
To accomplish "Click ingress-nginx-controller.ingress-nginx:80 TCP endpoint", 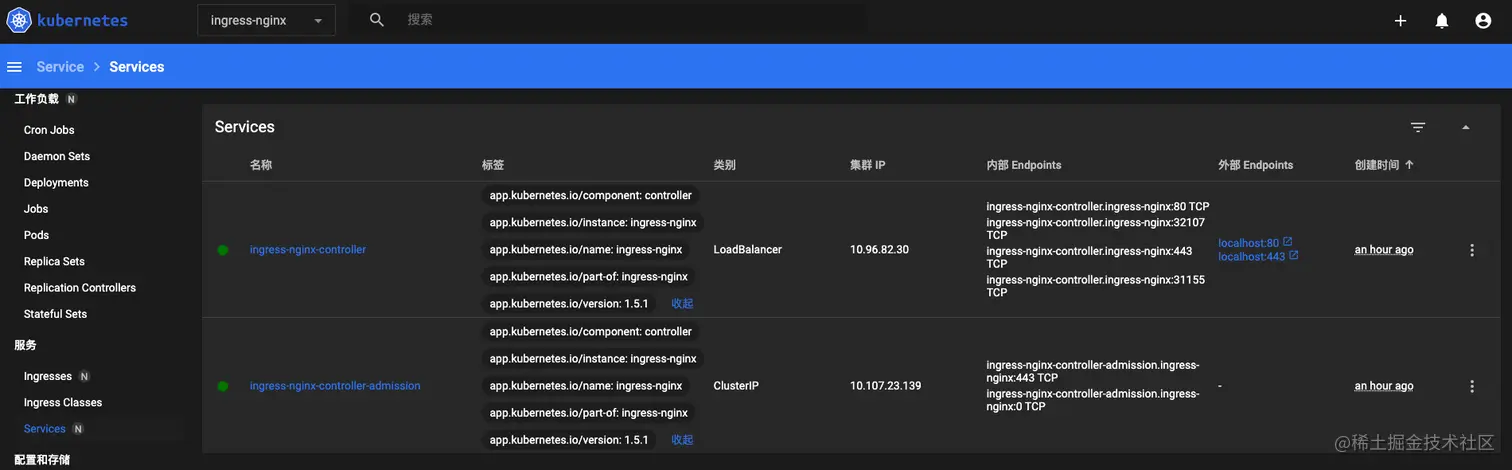I will (x=1098, y=207).
